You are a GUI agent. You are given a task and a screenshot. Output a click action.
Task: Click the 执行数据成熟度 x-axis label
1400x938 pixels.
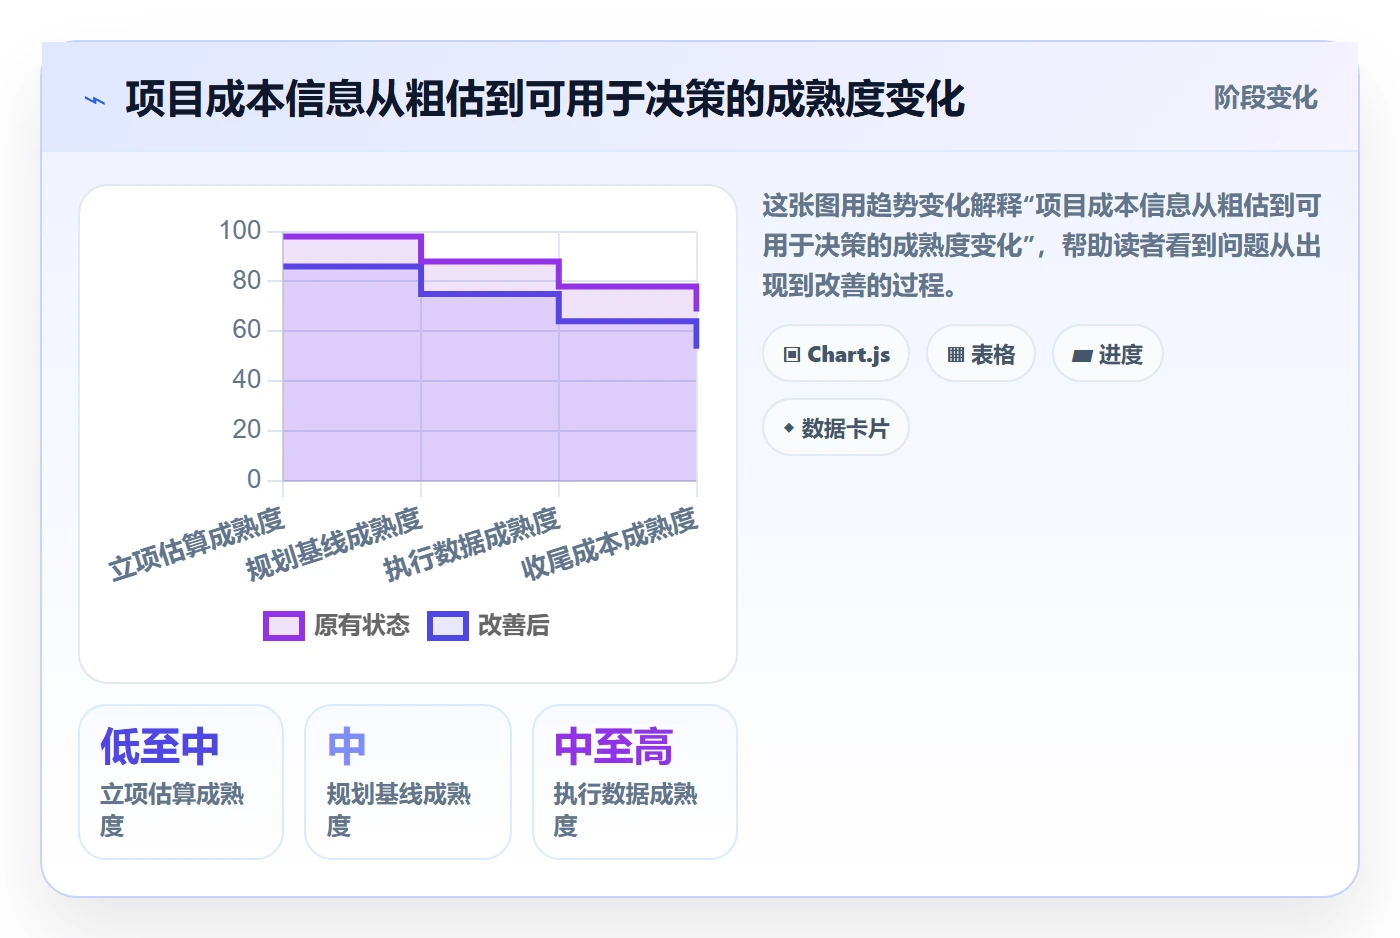click(x=472, y=544)
